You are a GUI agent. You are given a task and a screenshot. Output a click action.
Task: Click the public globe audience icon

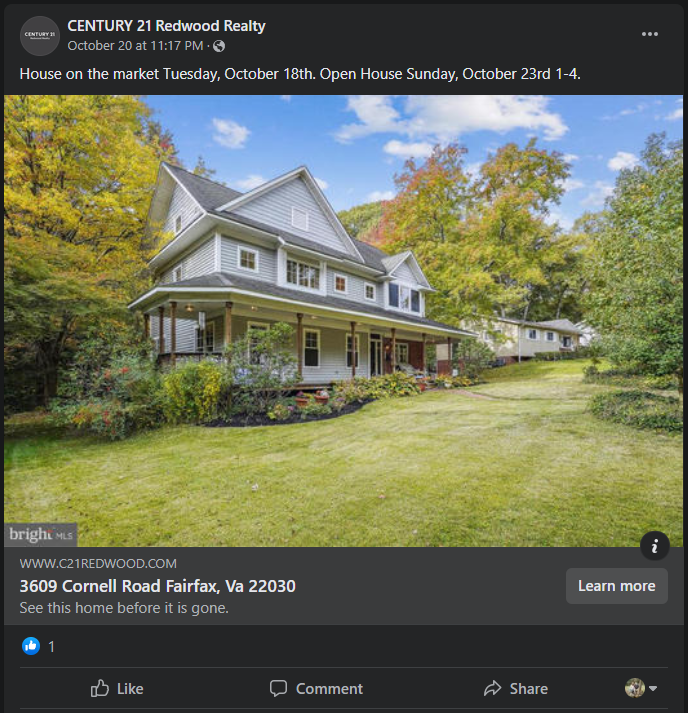point(219,46)
